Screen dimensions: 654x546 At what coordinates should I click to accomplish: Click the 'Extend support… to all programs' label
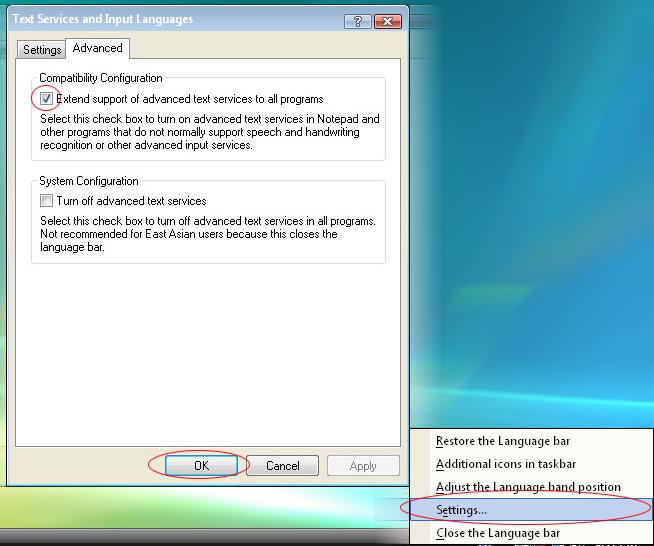[190, 99]
